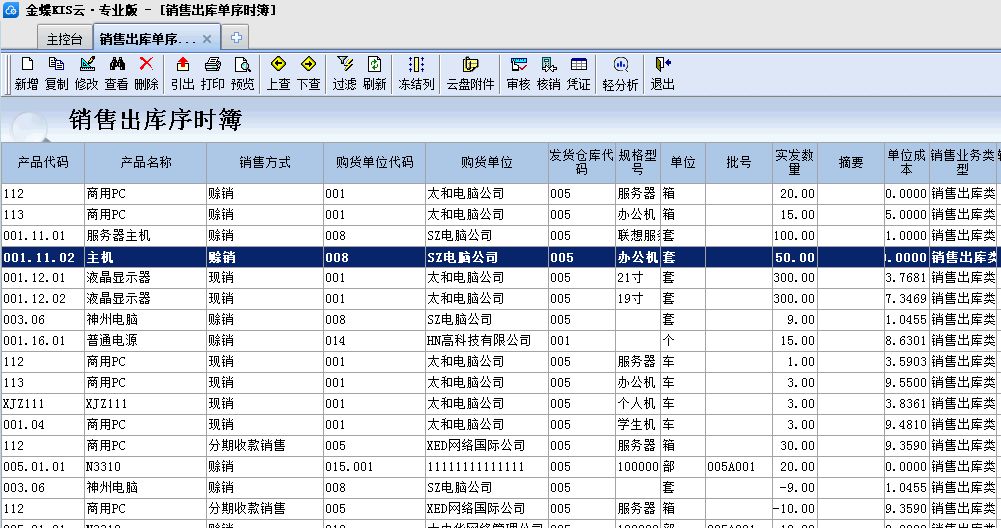The width and height of the screenshot is (1001, 528).
Task: Click the 规格型号 column header
Action: (x=638, y=163)
